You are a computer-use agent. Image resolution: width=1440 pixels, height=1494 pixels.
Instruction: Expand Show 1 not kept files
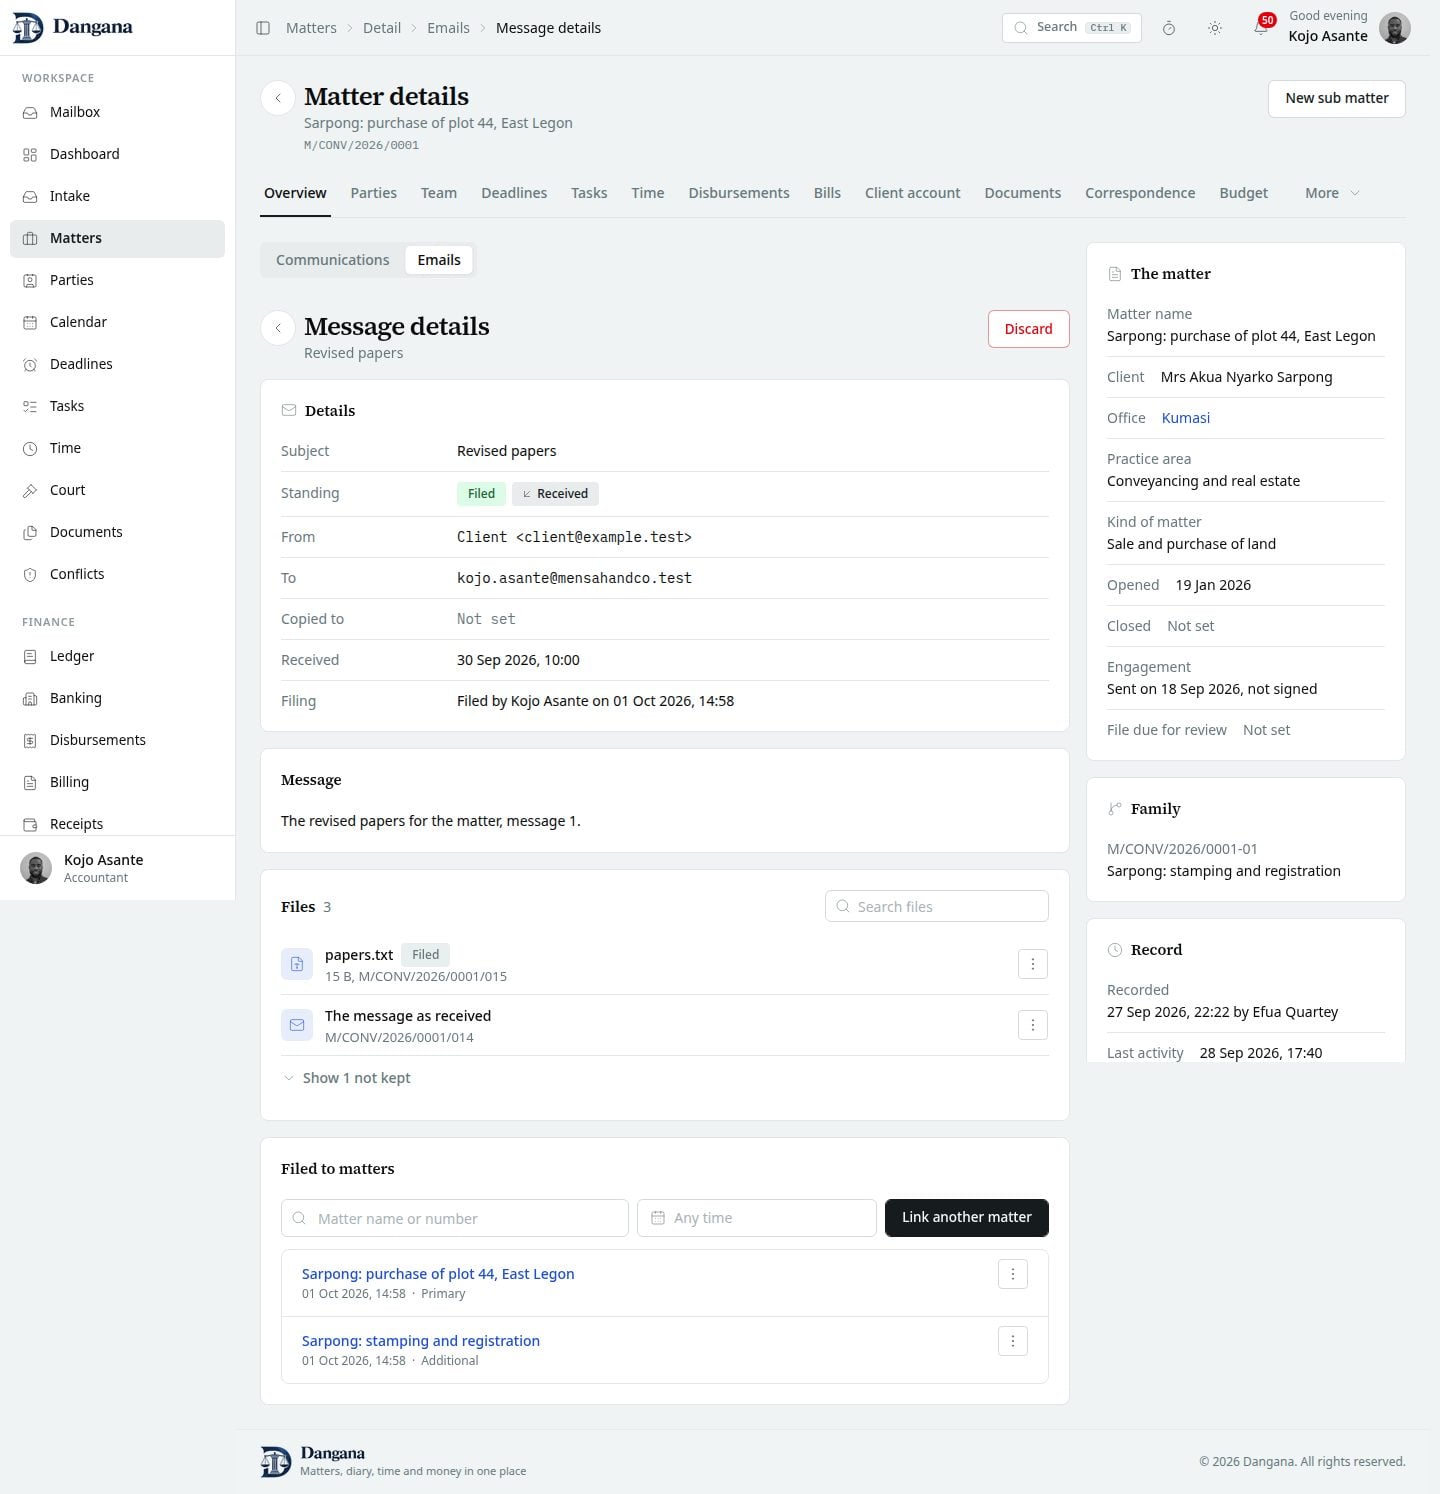tap(347, 1078)
